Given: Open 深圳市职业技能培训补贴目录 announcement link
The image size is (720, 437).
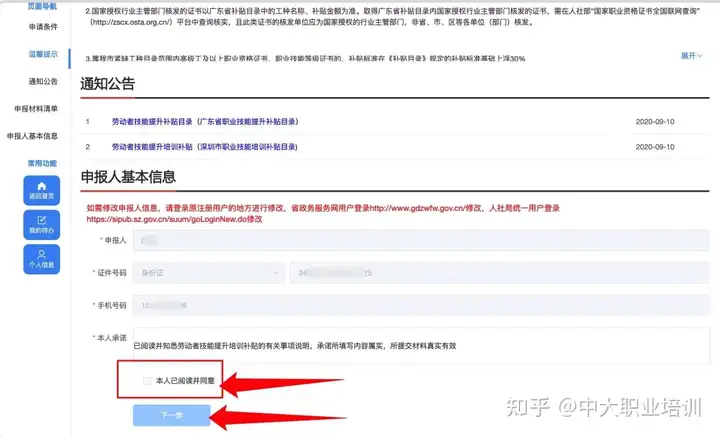Looking at the screenshot, I should click(x=205, y=147).
